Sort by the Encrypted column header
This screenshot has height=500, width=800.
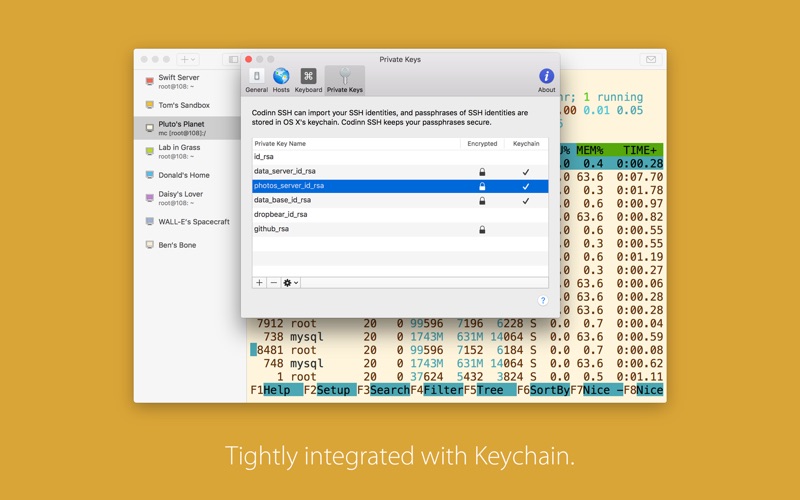482,143
